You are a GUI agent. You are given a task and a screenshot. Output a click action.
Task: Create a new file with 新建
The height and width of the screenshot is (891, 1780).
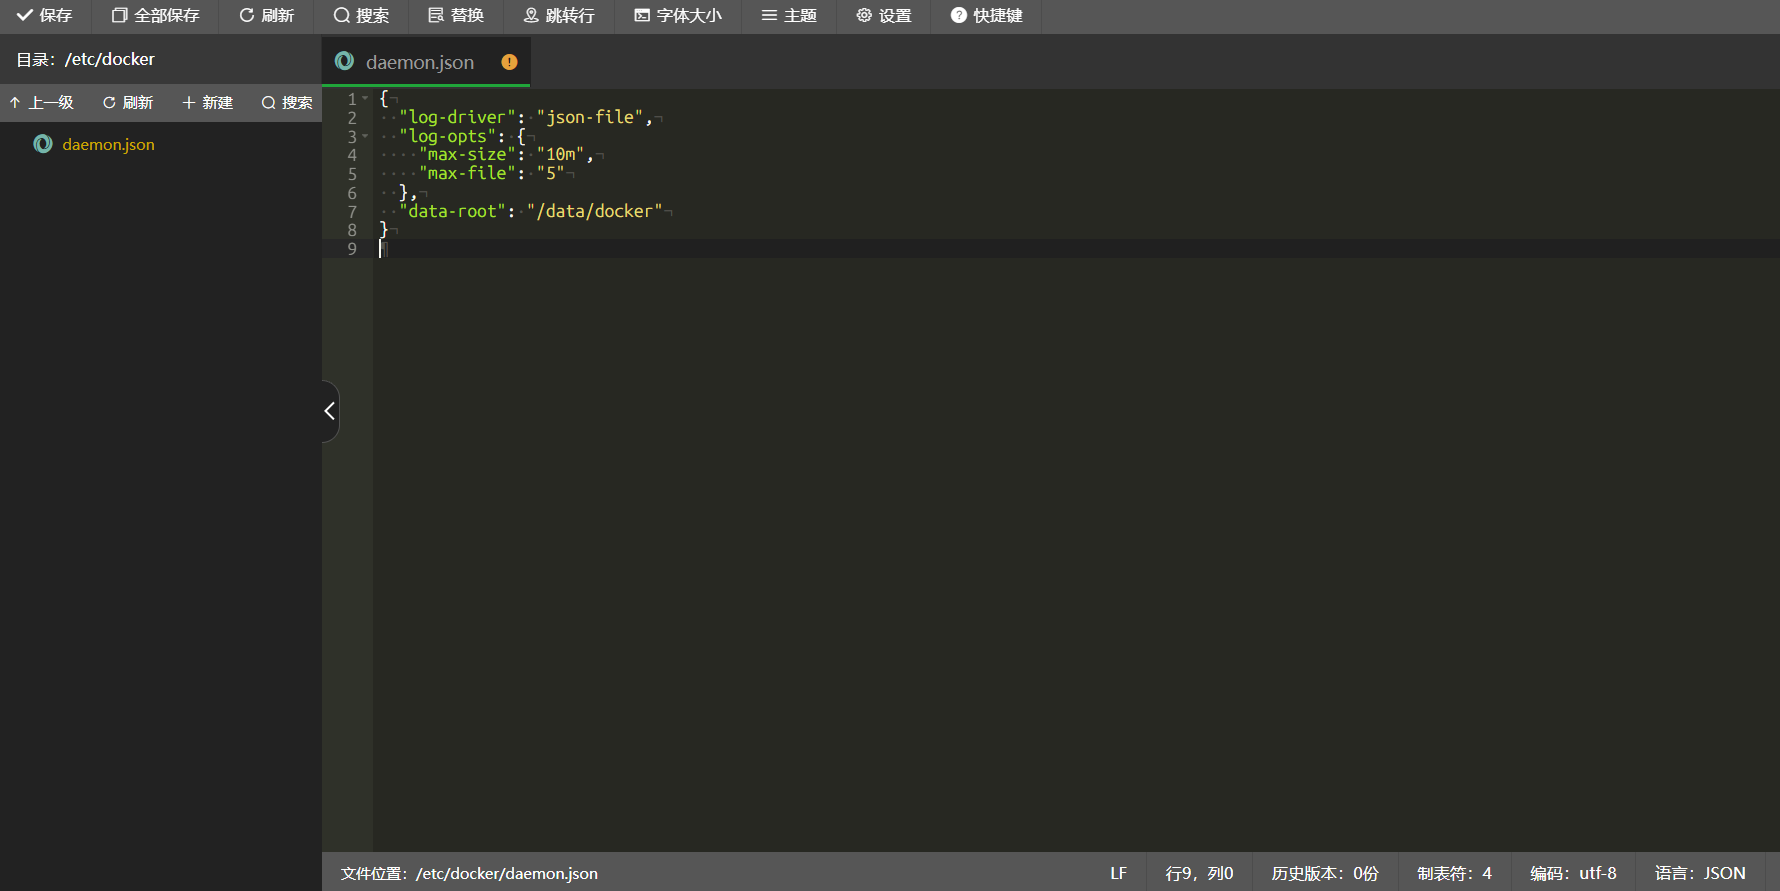(208, 103)
